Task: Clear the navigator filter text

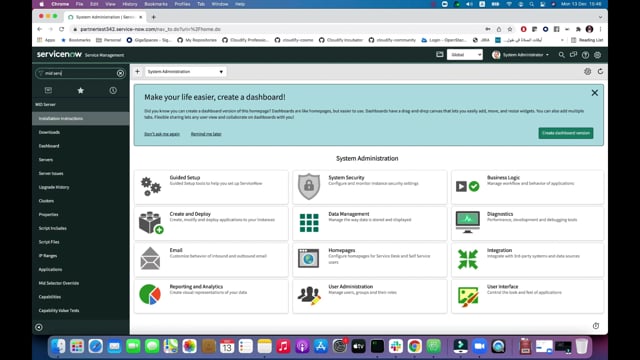Action: pyautogui.click(x=120, y=73)
